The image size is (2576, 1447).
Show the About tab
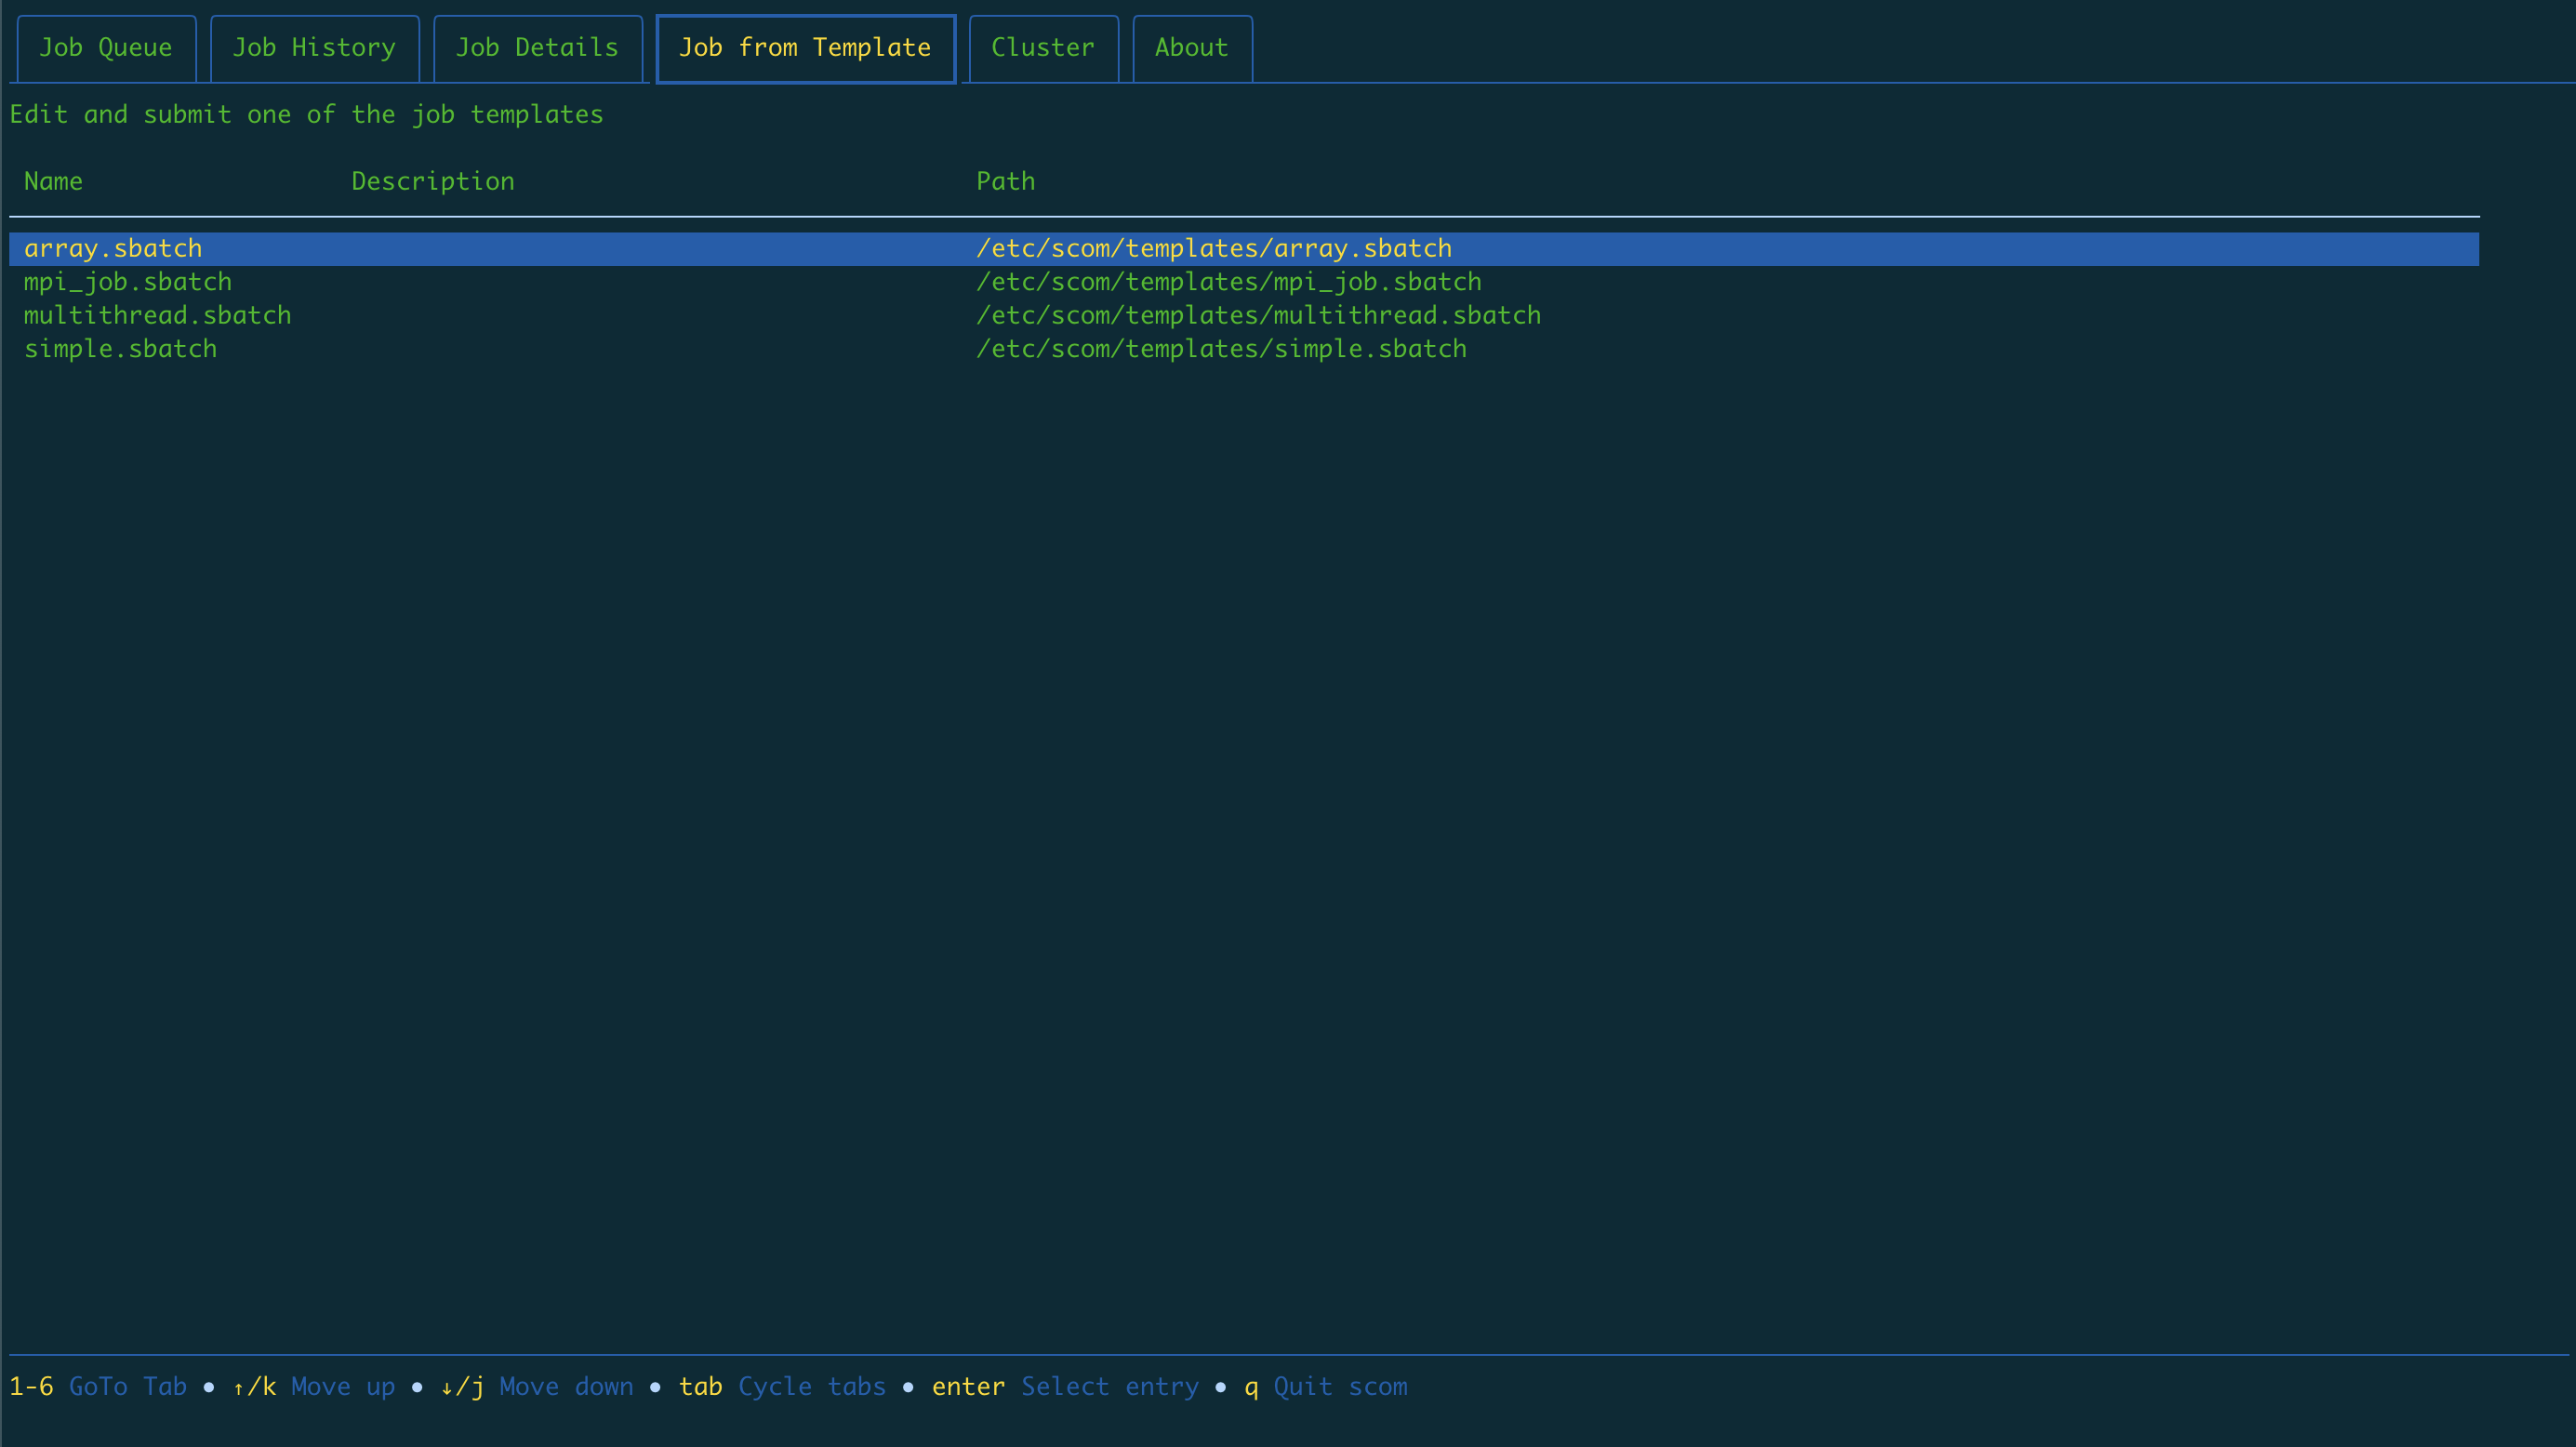(1191, 48)
